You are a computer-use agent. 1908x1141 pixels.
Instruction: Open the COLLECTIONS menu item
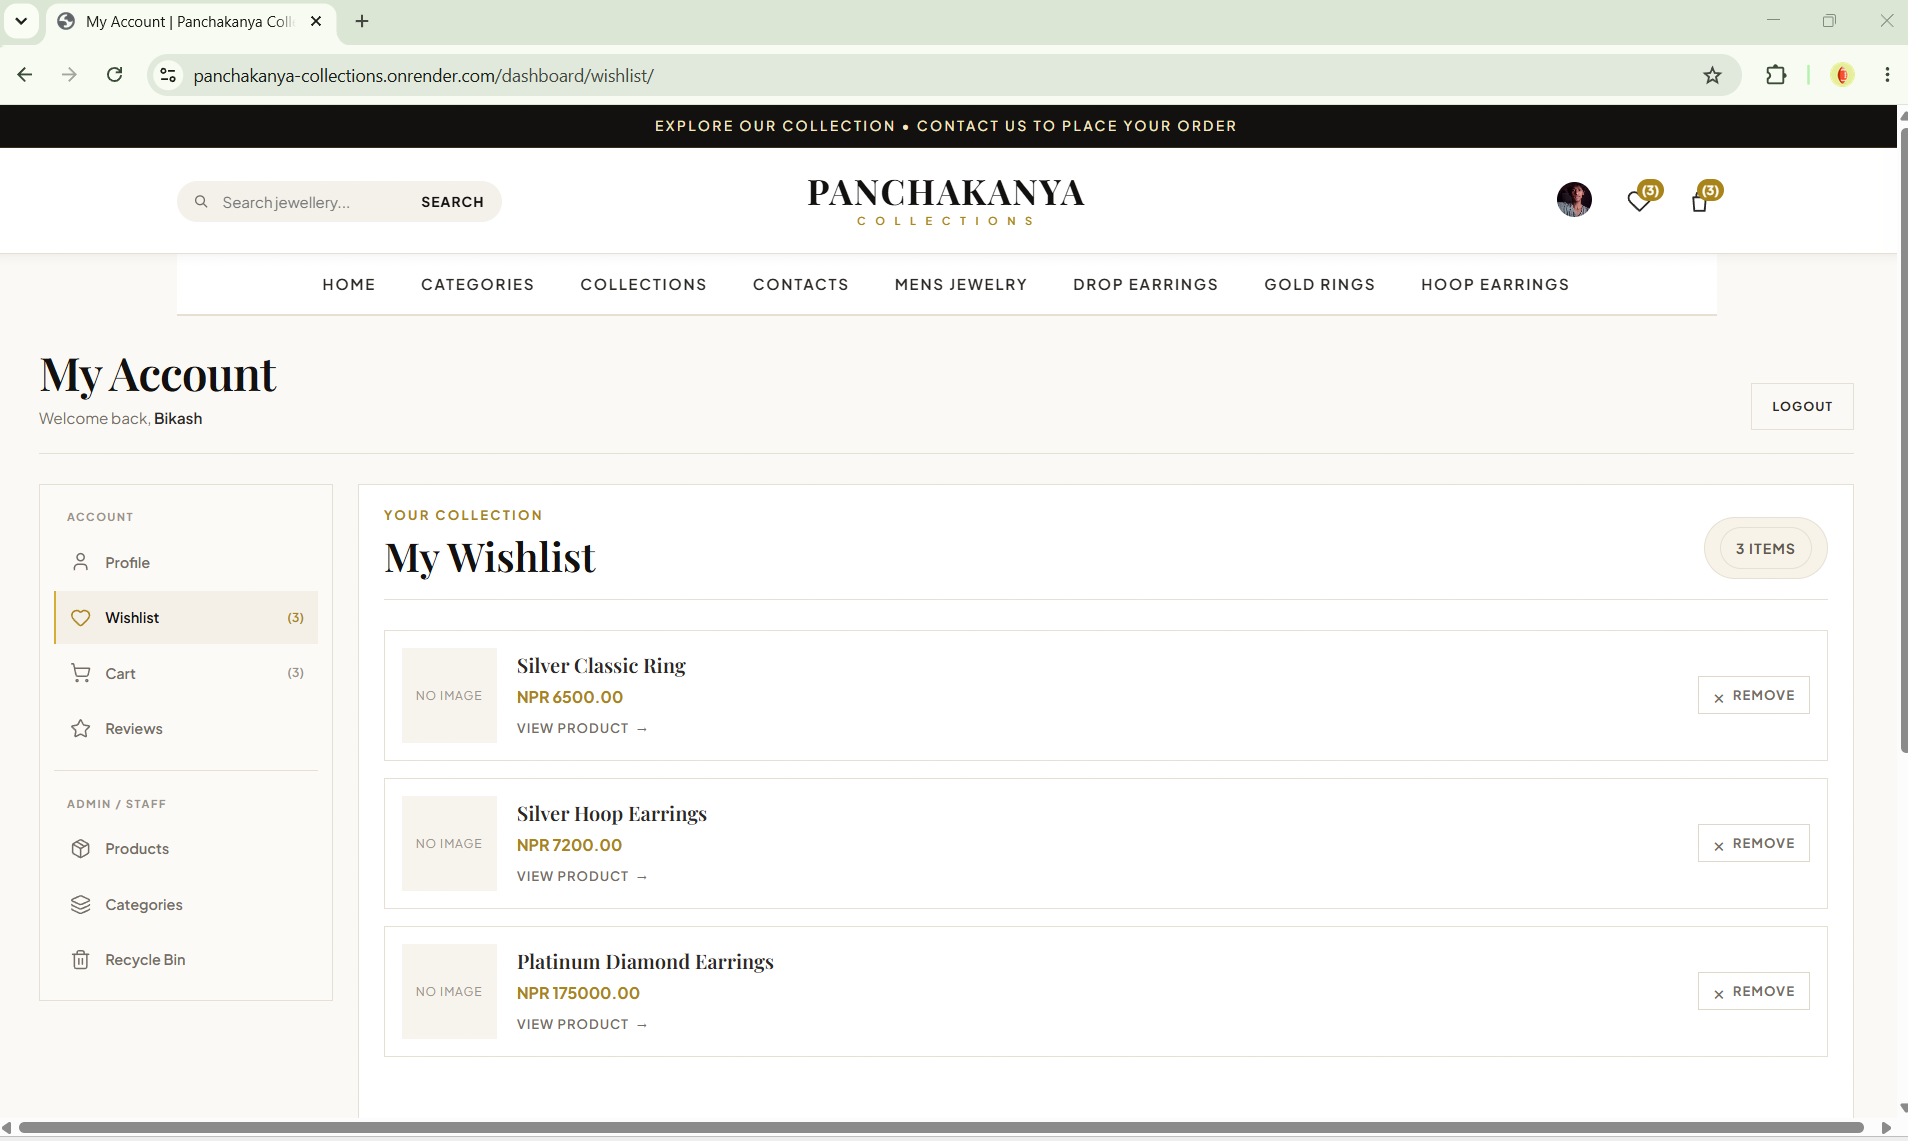click(644, 285)
